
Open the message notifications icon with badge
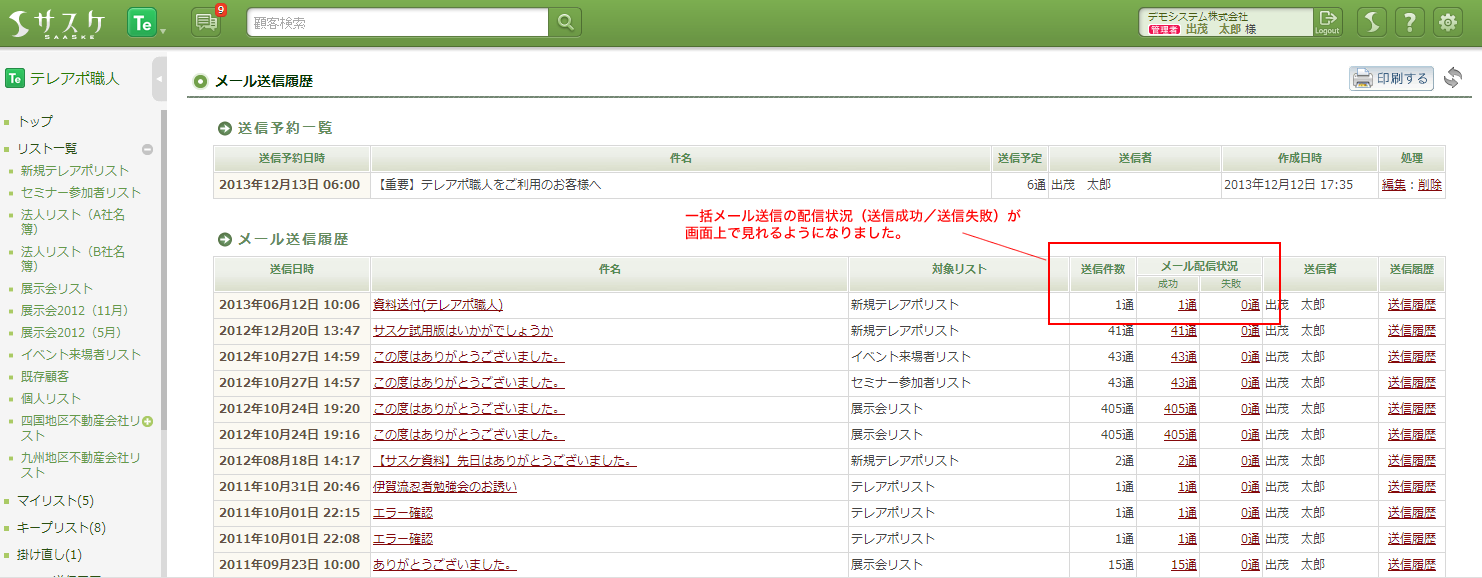pos(206,22)
